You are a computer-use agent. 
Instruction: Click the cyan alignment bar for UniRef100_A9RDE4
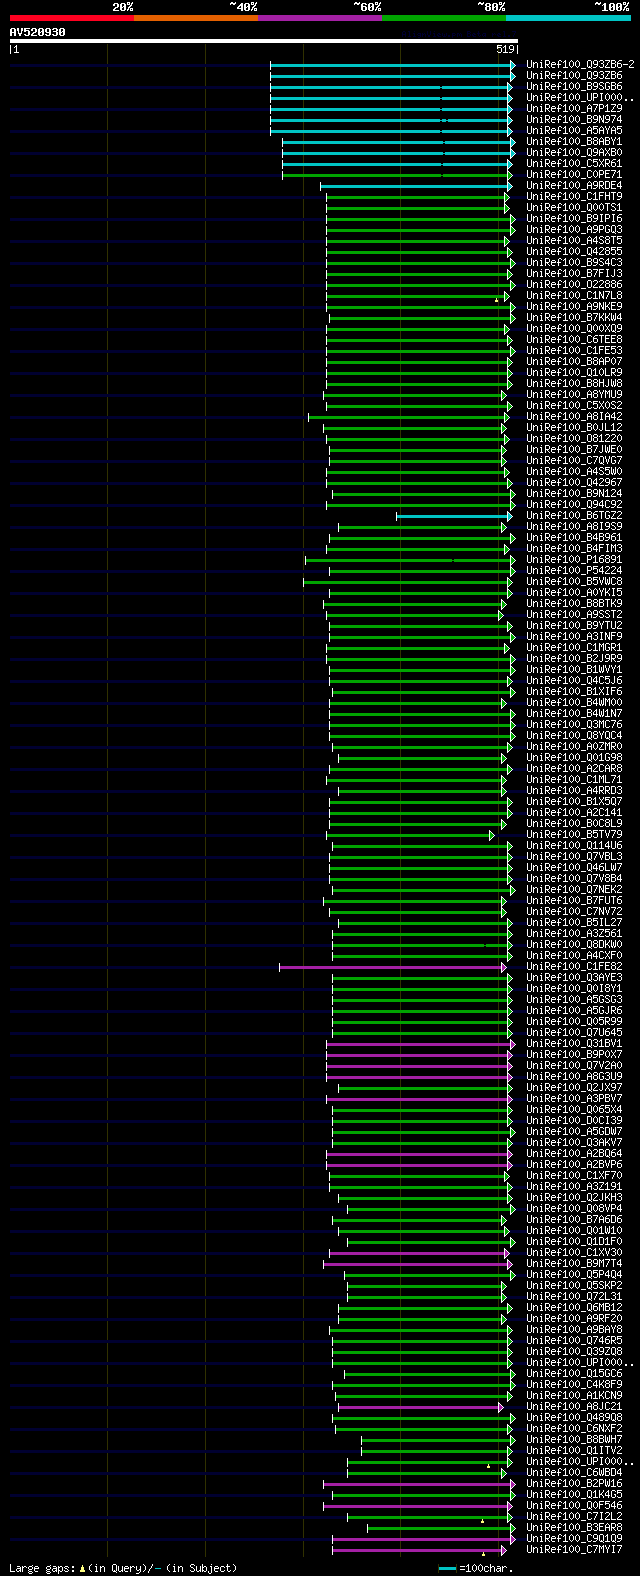[x=416, y=186]
